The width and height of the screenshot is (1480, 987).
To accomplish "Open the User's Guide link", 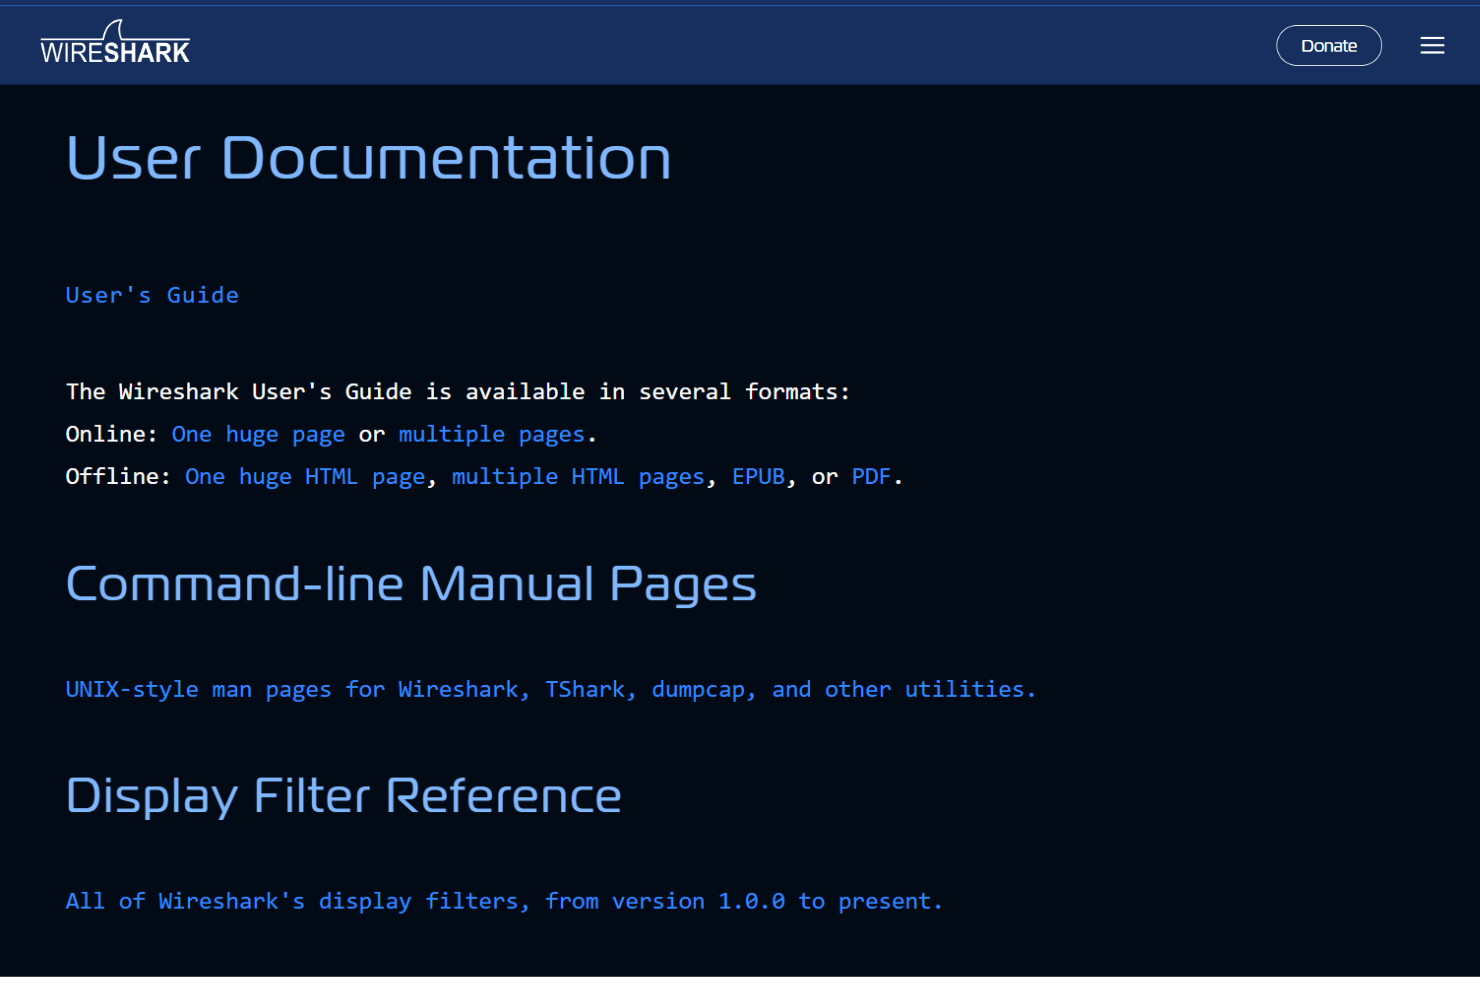I will pos(152,295).
